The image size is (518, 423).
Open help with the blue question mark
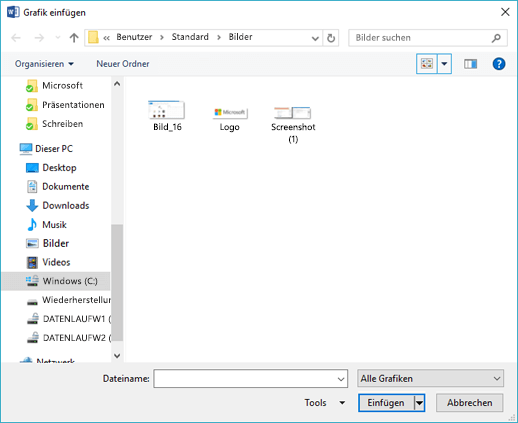pyautogui.click(x=499, y=64)
